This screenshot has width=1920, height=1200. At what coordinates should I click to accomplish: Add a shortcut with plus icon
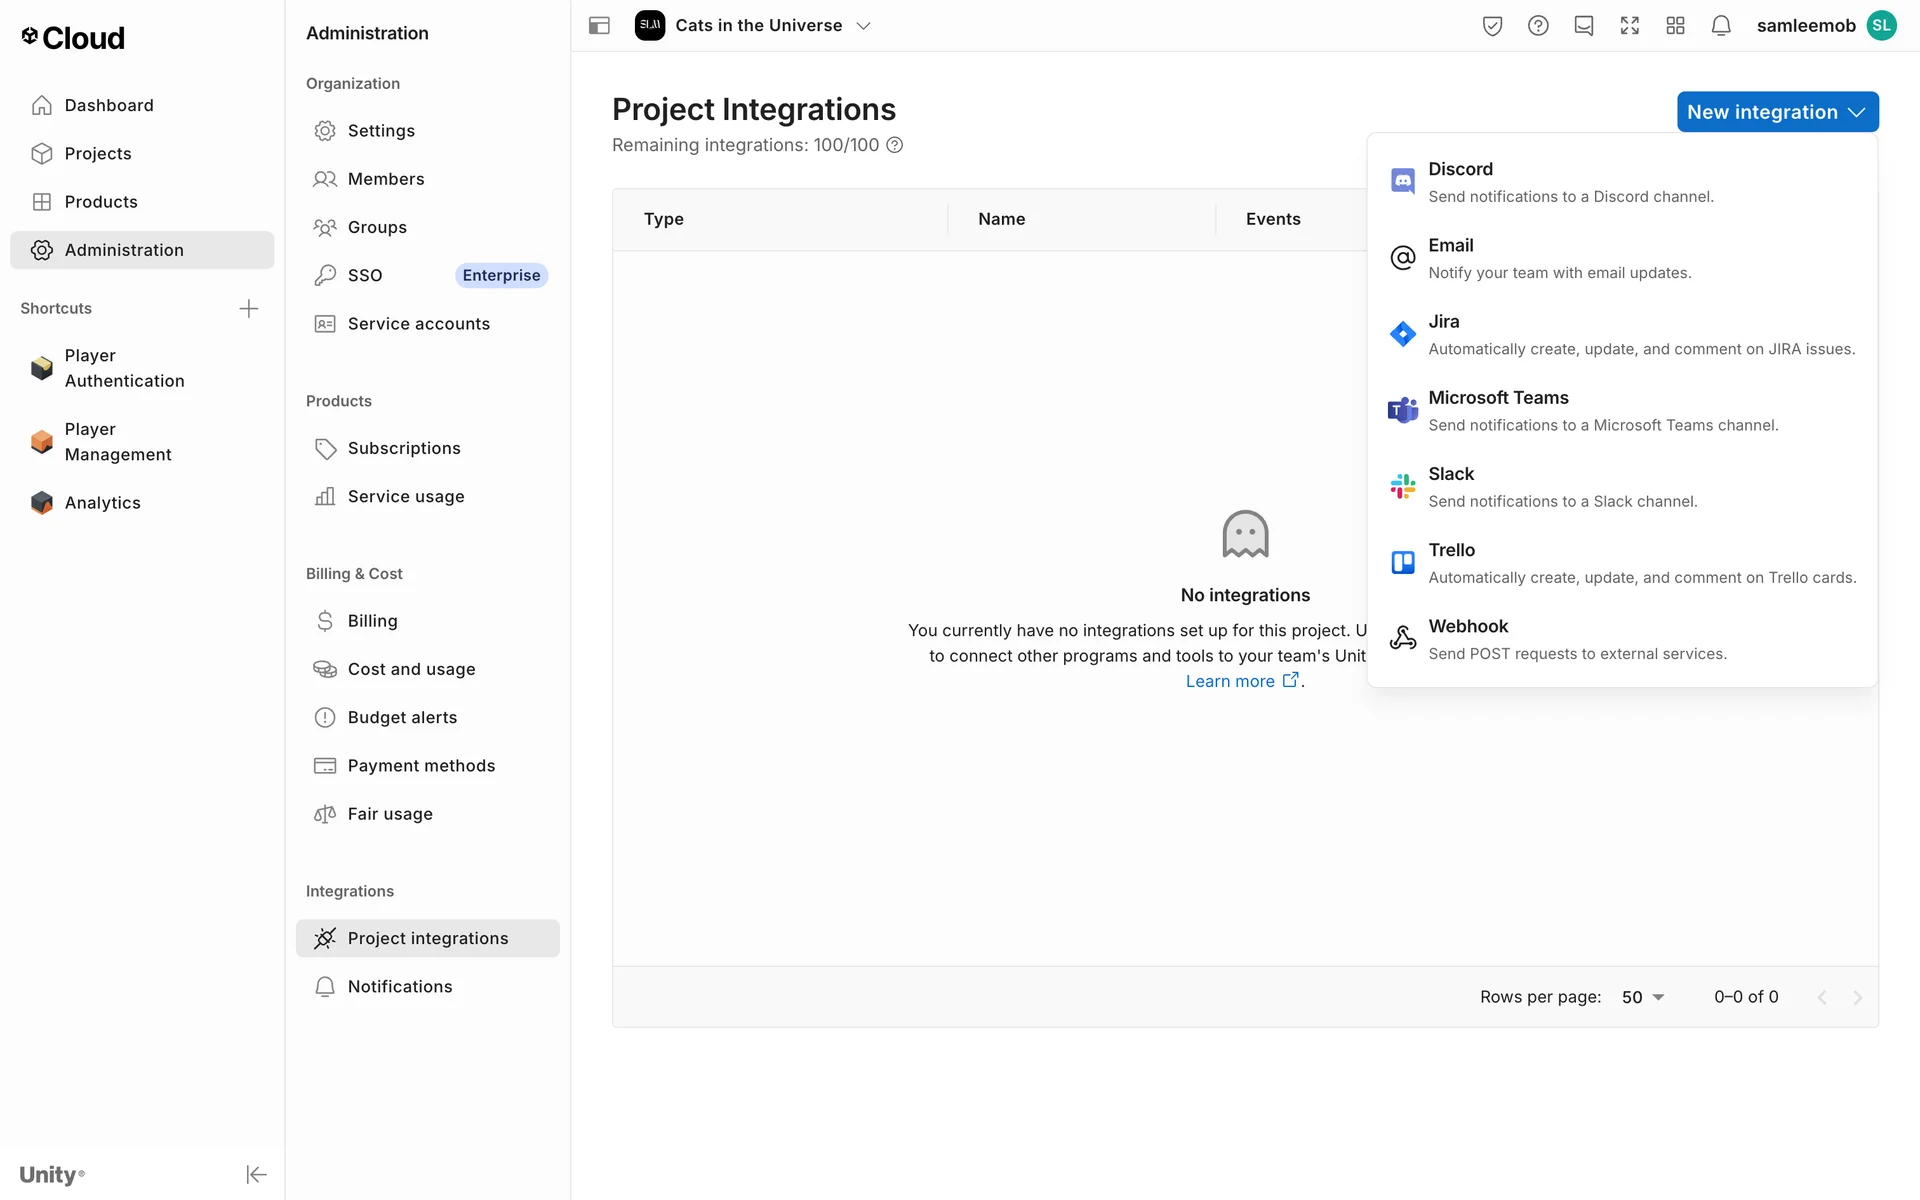tap(249, 308)
